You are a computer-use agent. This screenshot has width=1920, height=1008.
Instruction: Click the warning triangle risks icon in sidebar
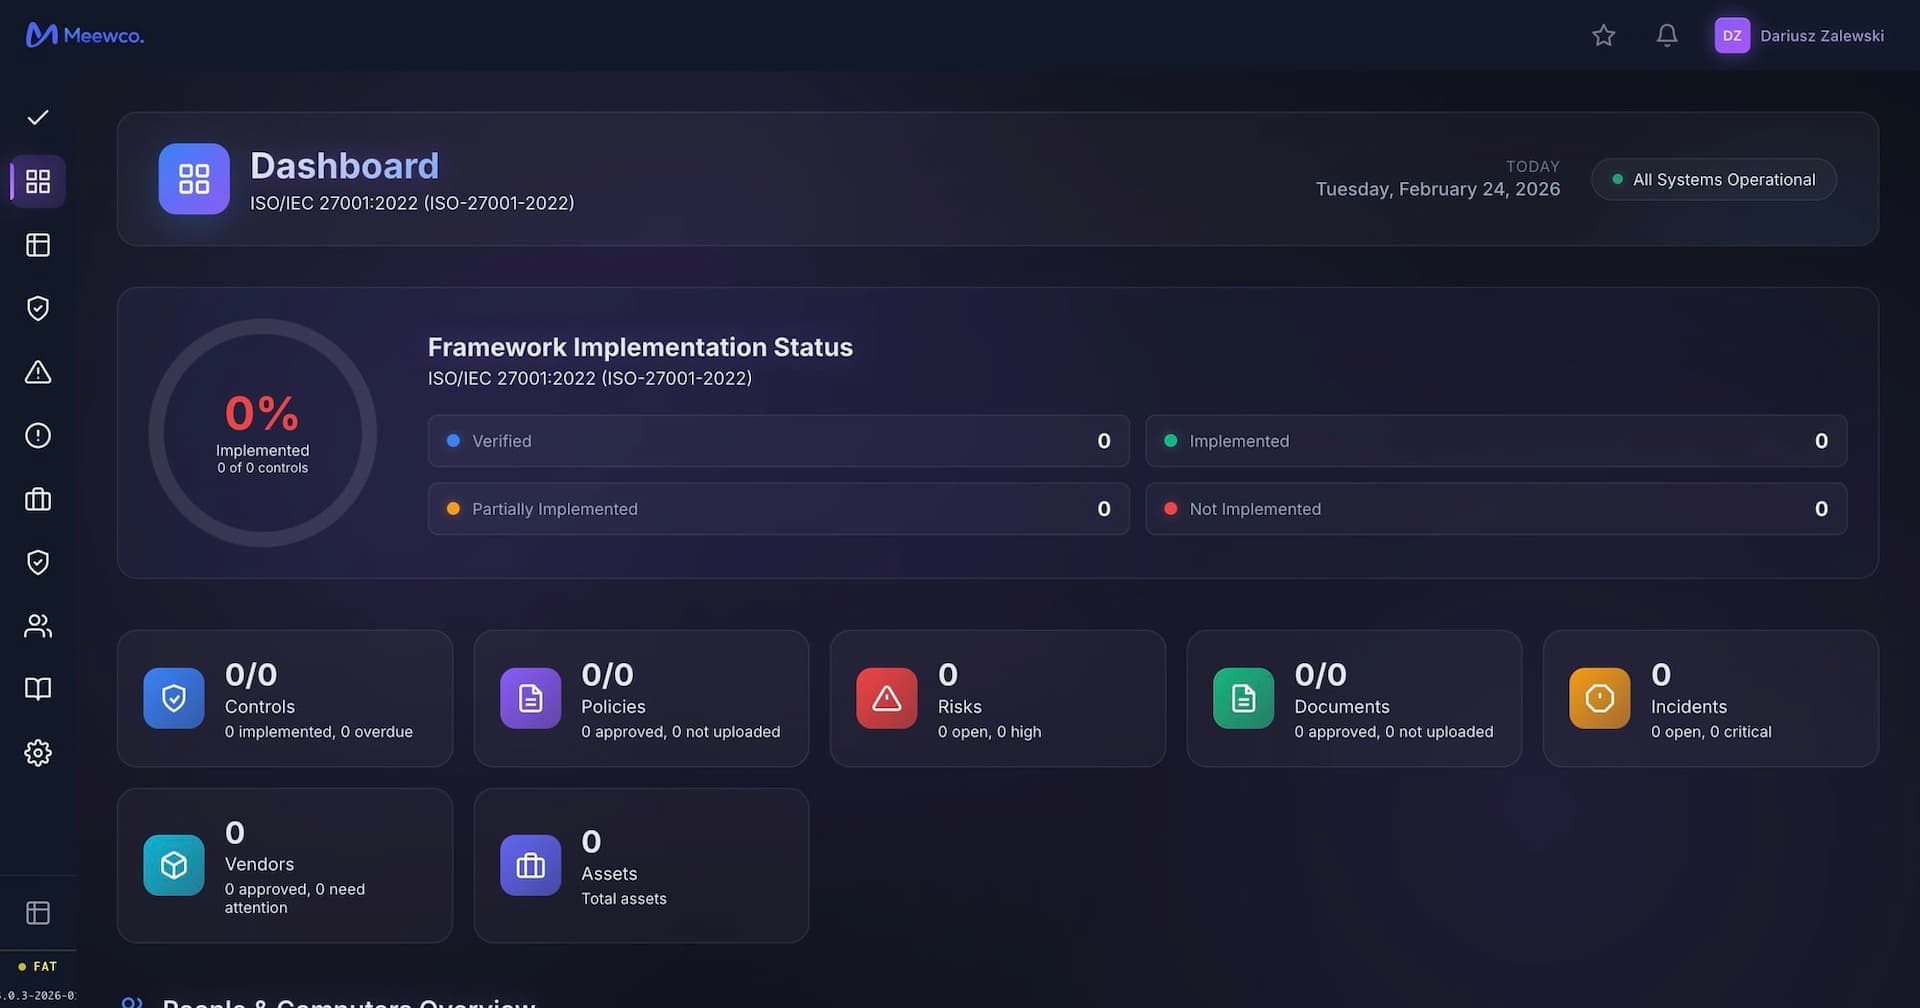[x=38, y=371]
